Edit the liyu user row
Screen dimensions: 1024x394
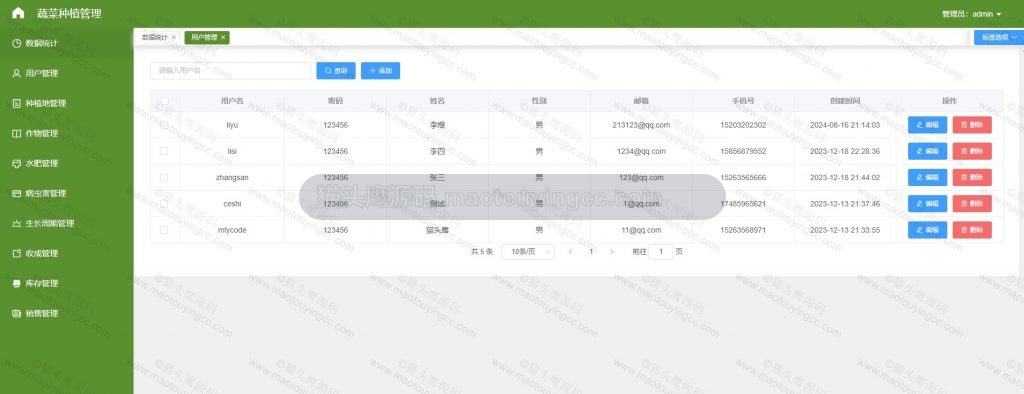tap(927, 125)
